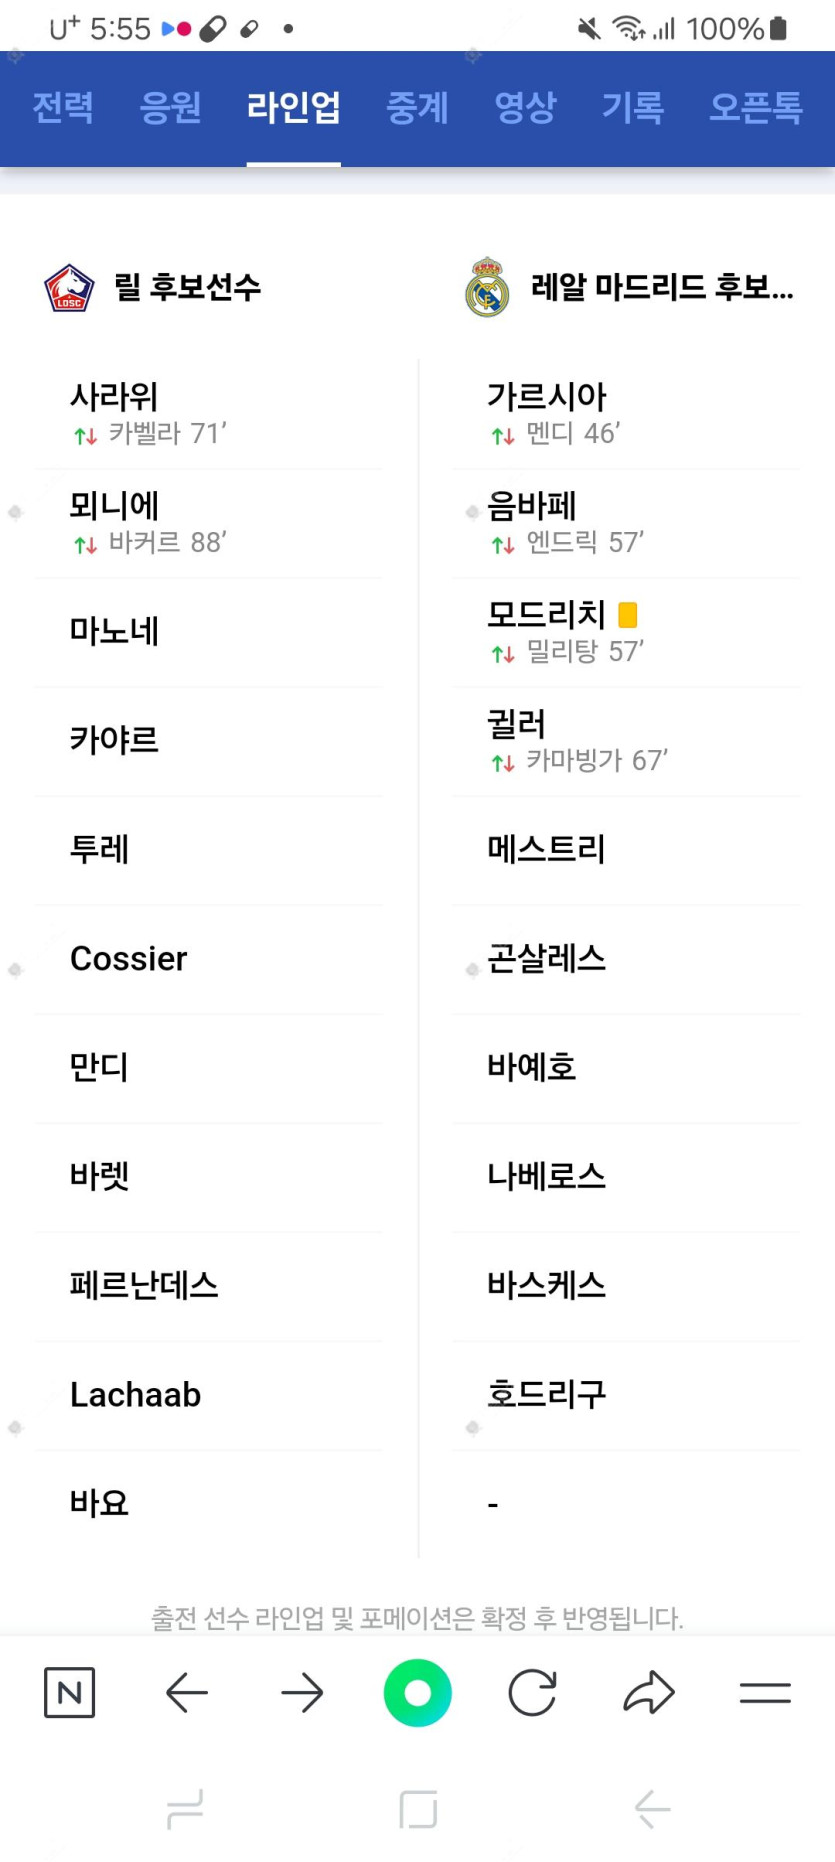Reload the page with the refresh icon
835x1862 pixels.
[x=532, y=1693]
